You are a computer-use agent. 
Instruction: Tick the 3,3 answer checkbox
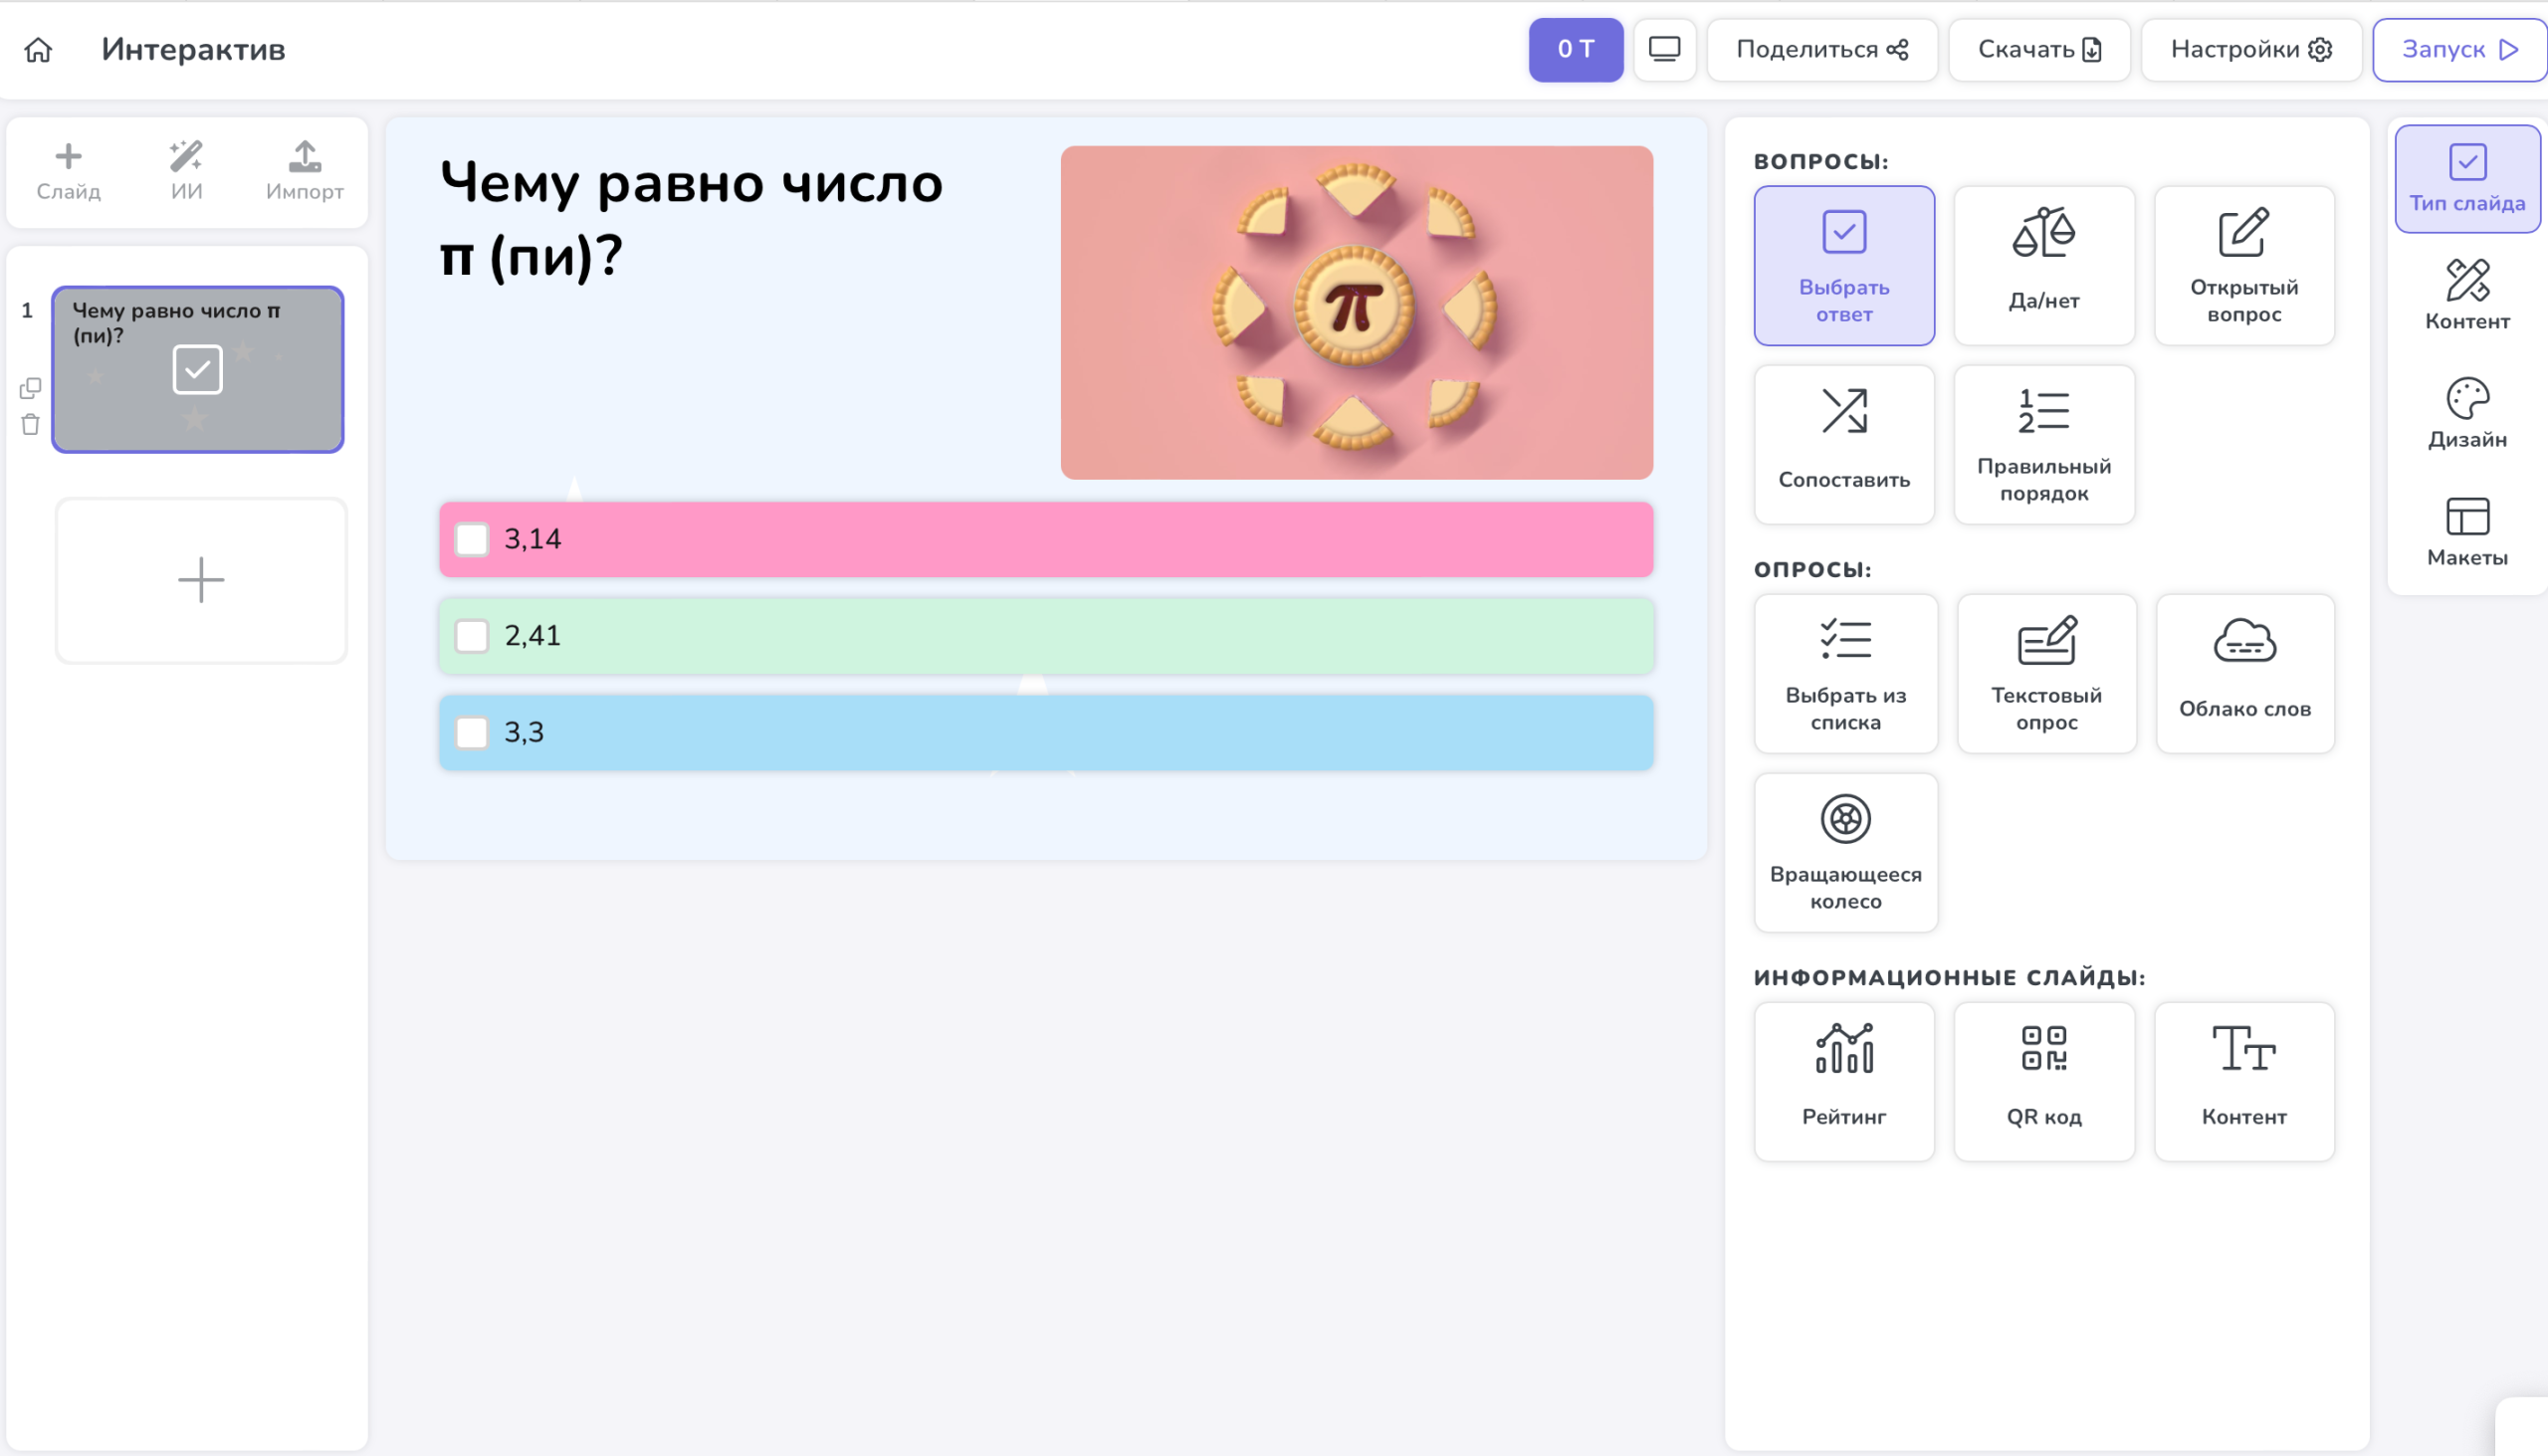point(472,732)
